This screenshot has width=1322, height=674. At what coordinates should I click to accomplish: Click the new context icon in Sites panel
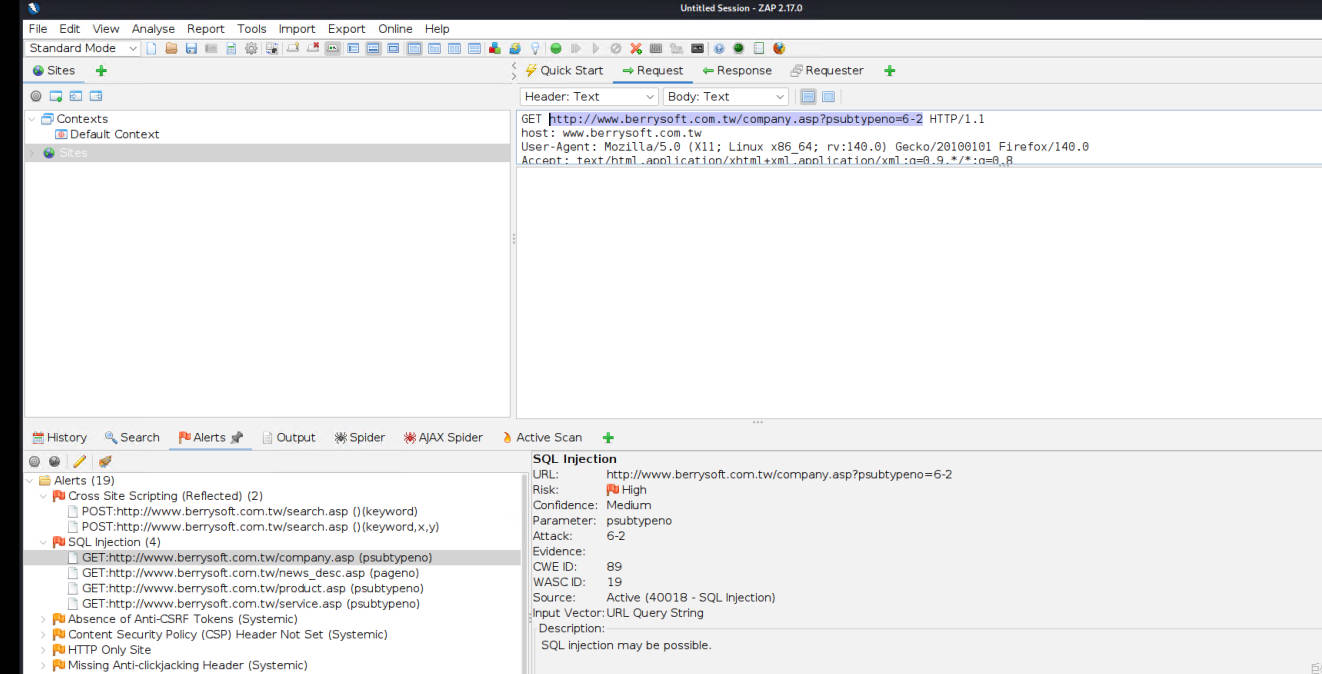(56, 96)
